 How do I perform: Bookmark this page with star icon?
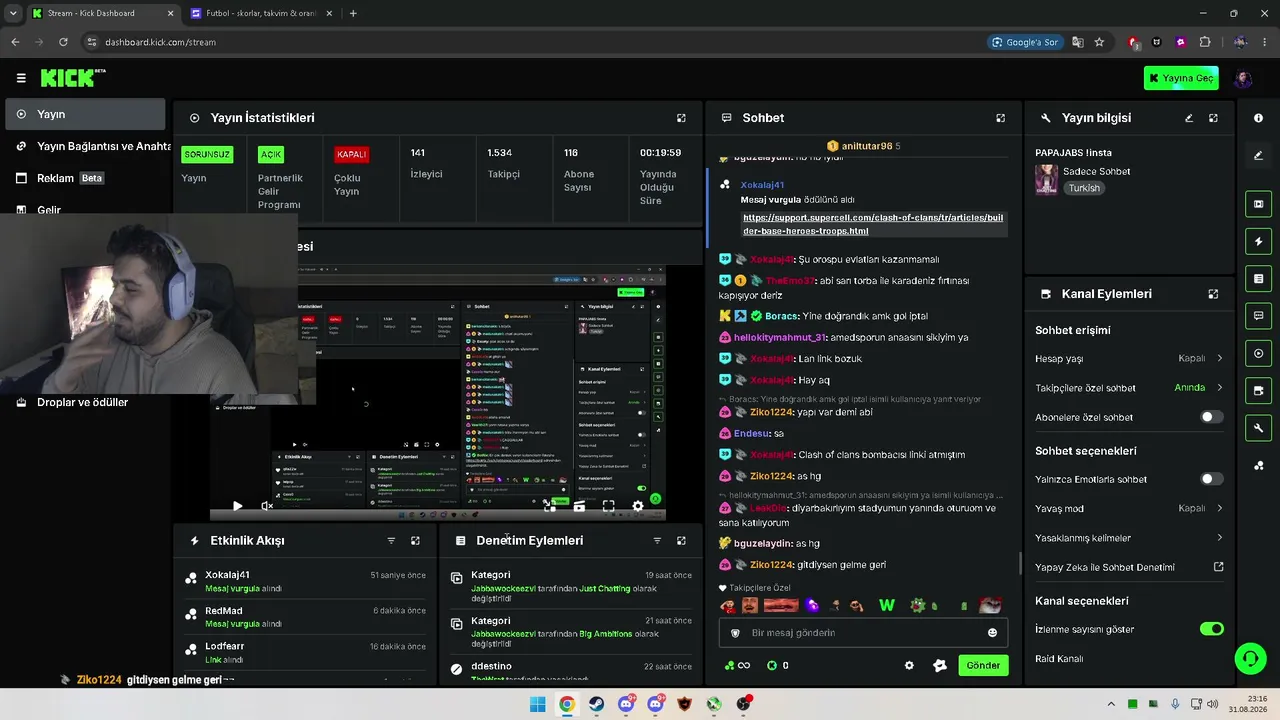coord(1099,42)
